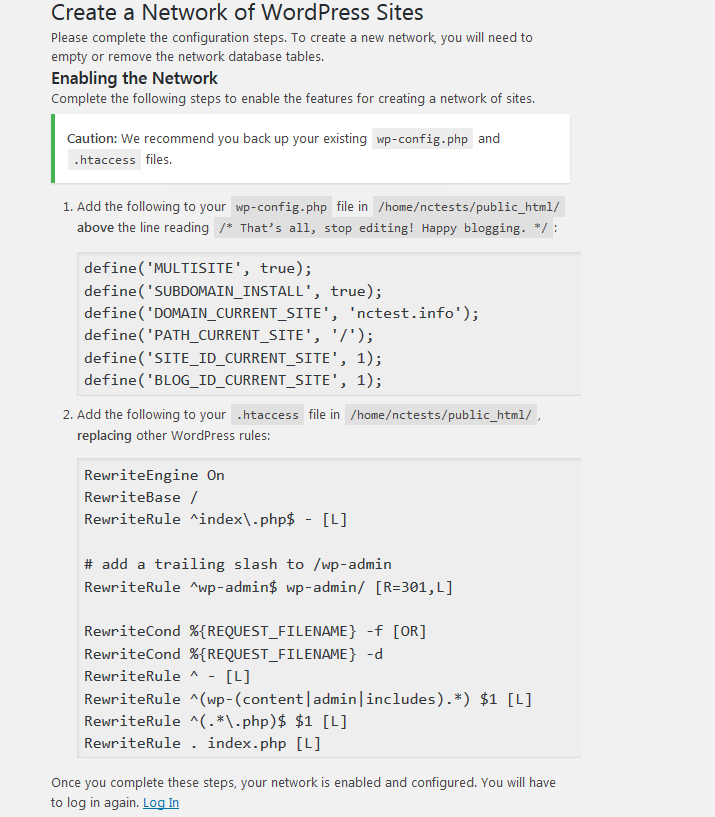The height and width of the screenshot is (817, 715).
Task: Click the wp-config.php rules code box
Action: tap(329, 324)
